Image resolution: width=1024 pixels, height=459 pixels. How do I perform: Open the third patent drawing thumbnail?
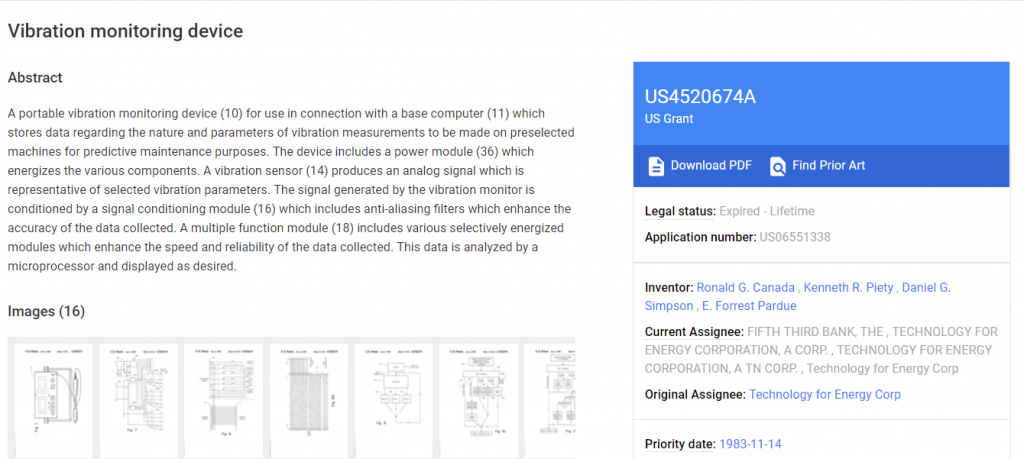(x=223, y=400)
